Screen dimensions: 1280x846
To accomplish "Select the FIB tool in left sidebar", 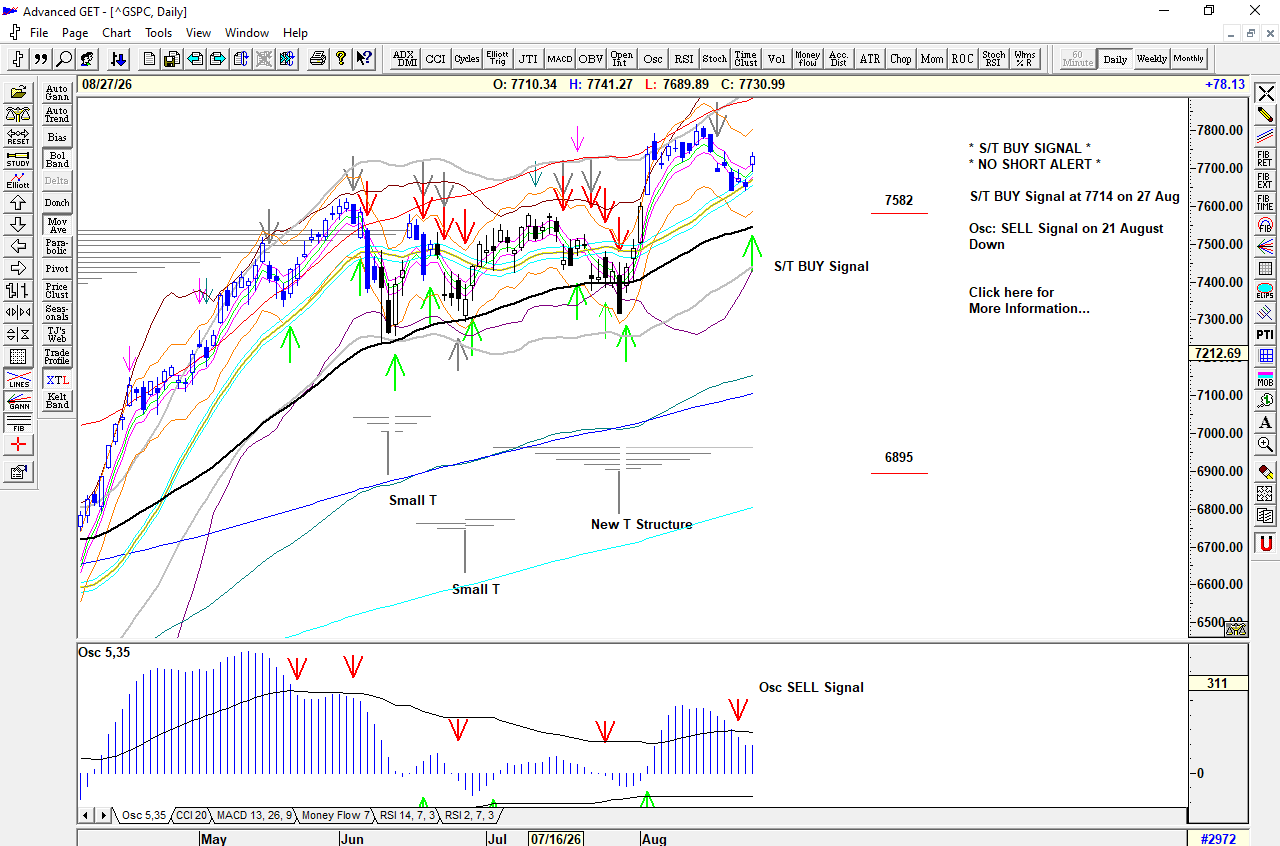I will tap(19, 424).
